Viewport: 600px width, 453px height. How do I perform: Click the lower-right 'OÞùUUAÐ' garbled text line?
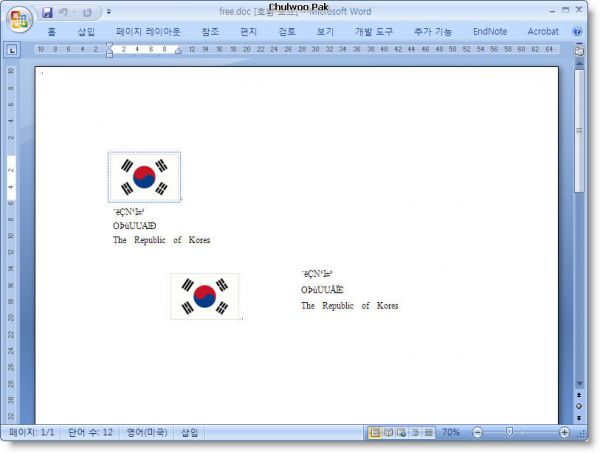[x=322, y=290]
